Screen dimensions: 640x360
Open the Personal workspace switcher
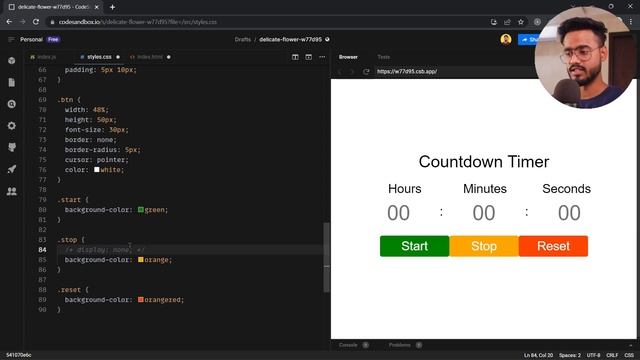(x=31, y=40)
